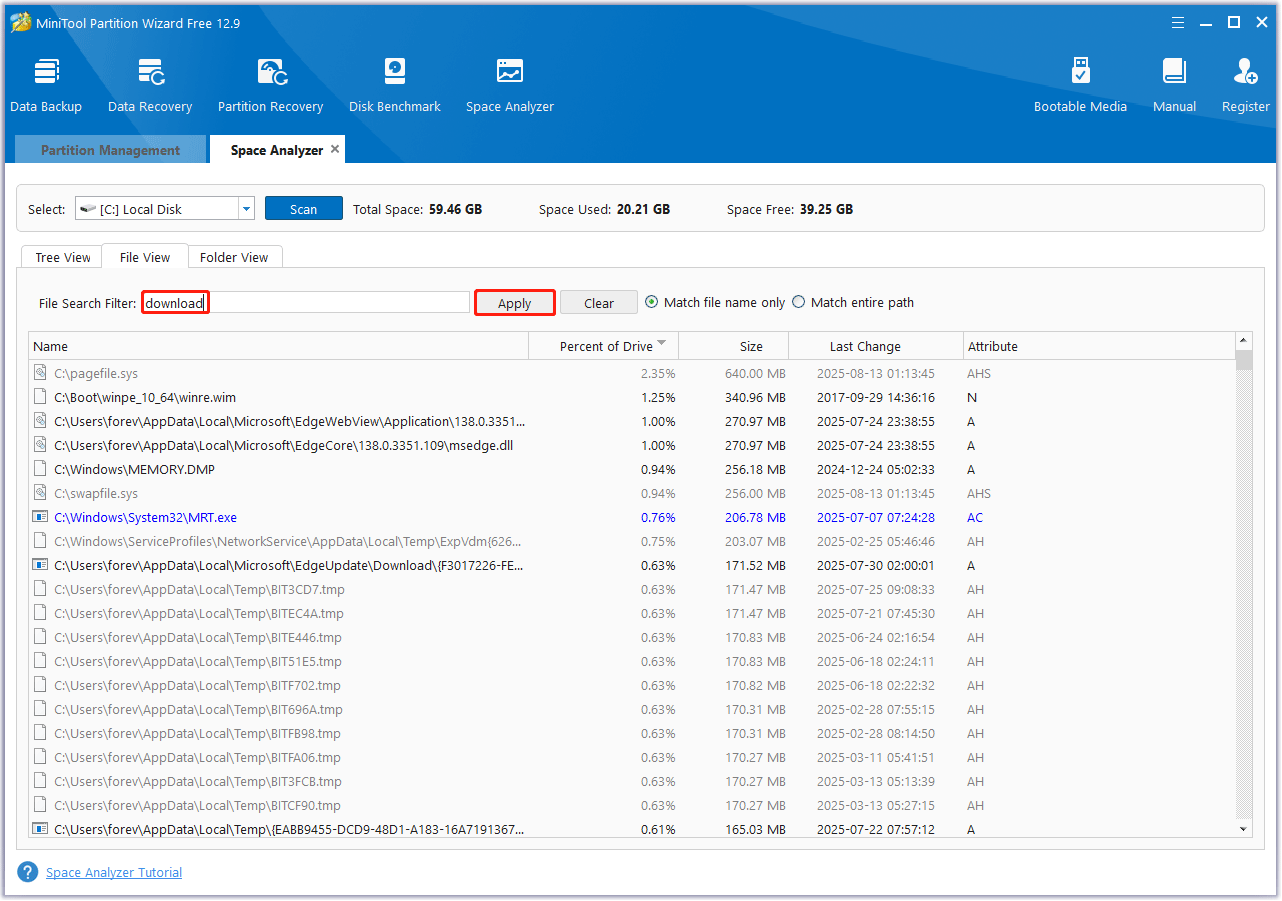Image resolution: width=1282 pixels, height=901 pixels.
Task: Click the Size column header
Action: click(x=734, y=346)
